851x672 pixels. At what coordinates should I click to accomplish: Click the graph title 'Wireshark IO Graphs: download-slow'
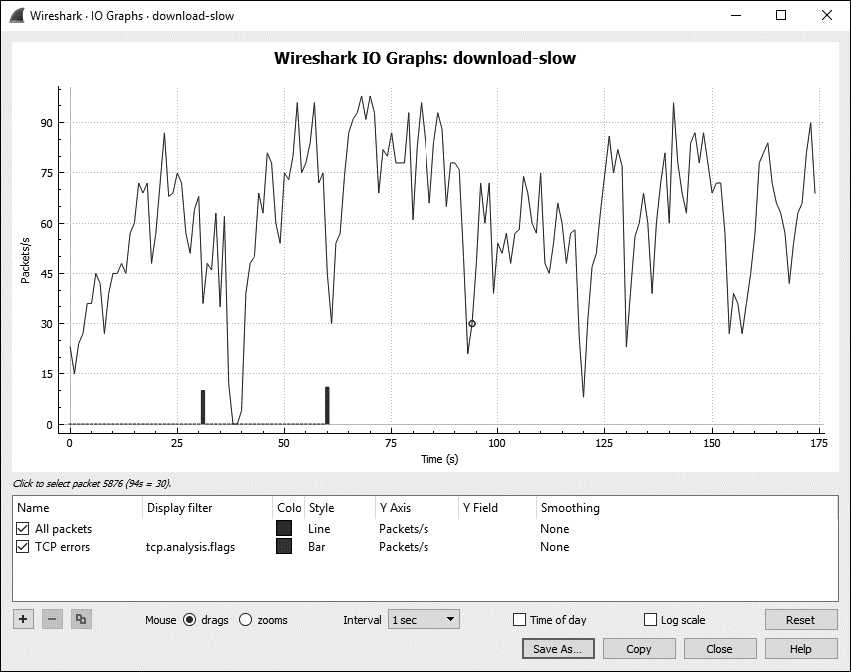(425, 58)
